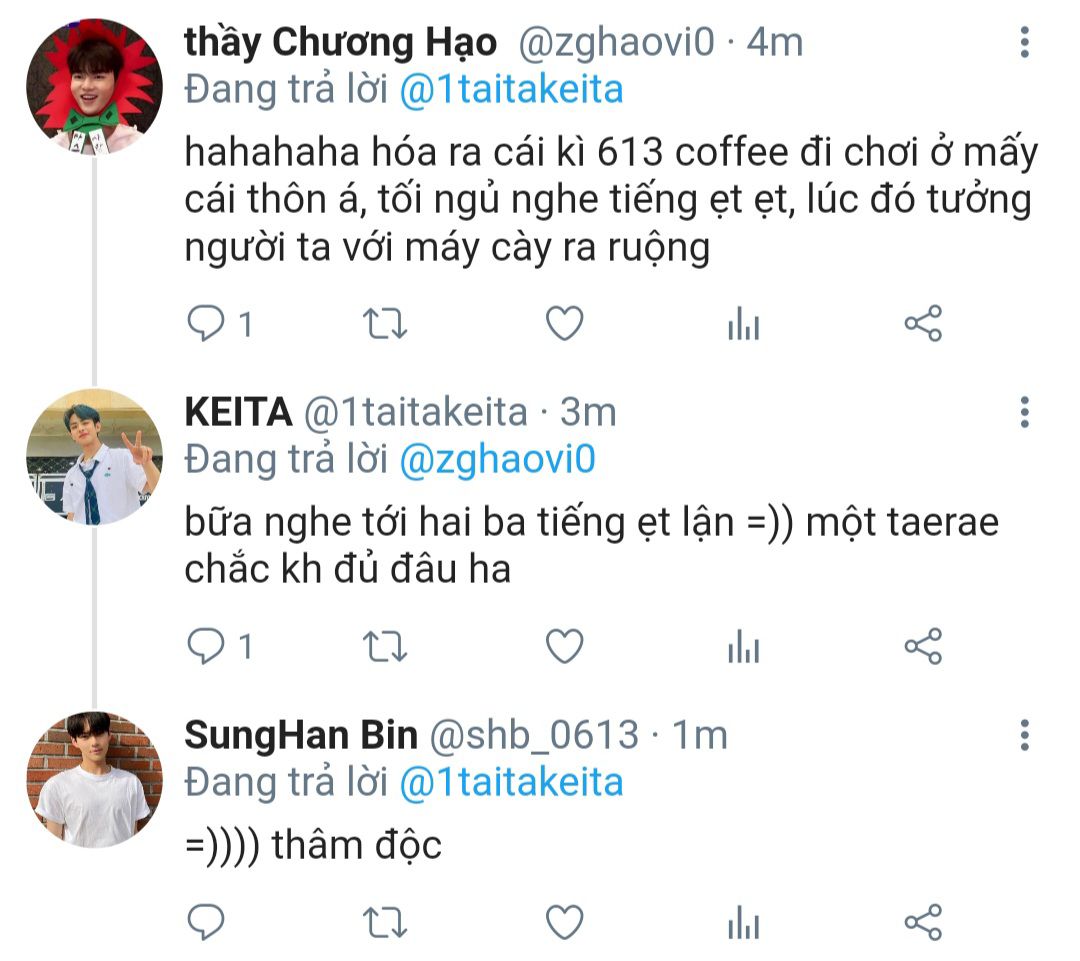Open @1taitakeita mention in SungHan Bin's reply

(x=511, y=783)
